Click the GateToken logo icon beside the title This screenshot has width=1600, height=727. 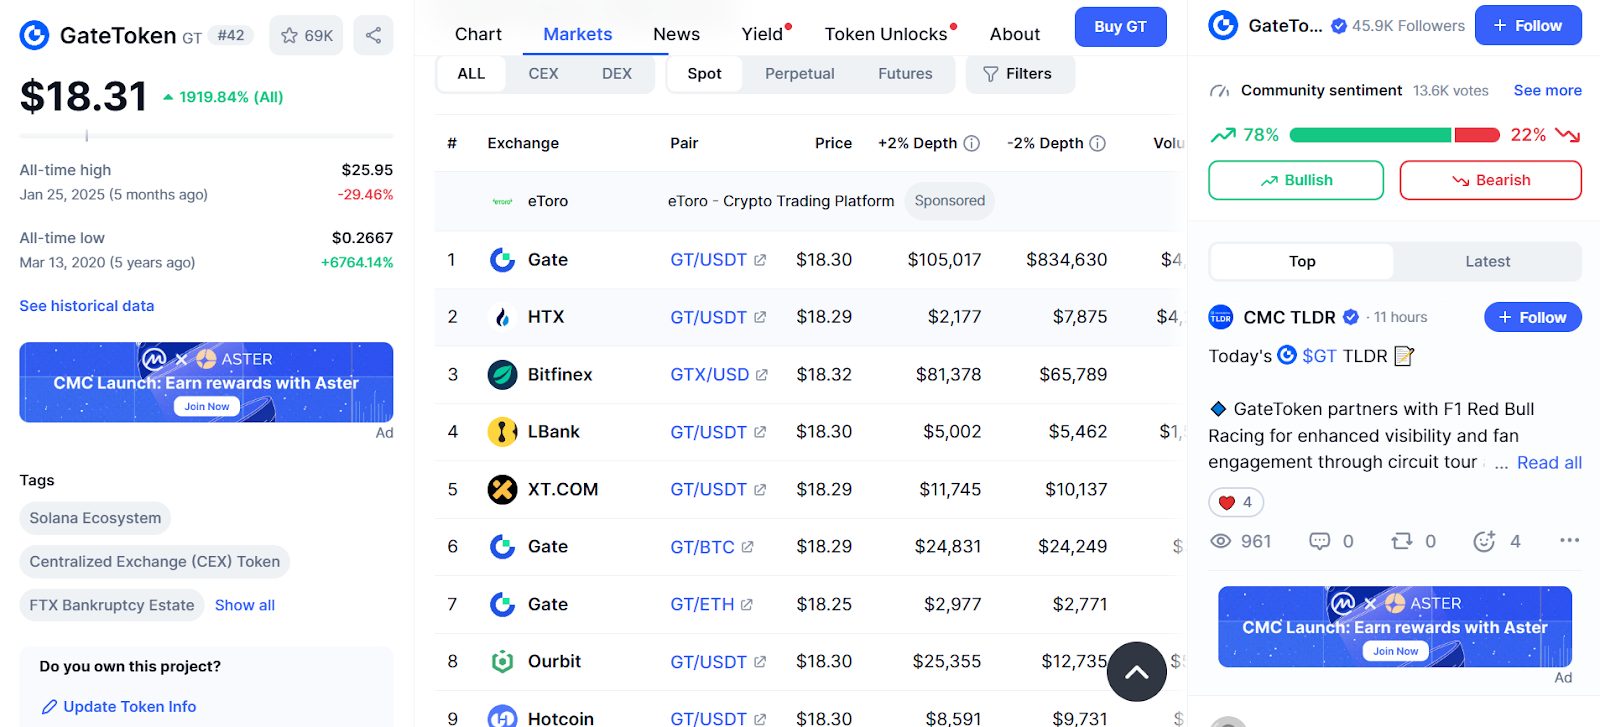(34, 36)
